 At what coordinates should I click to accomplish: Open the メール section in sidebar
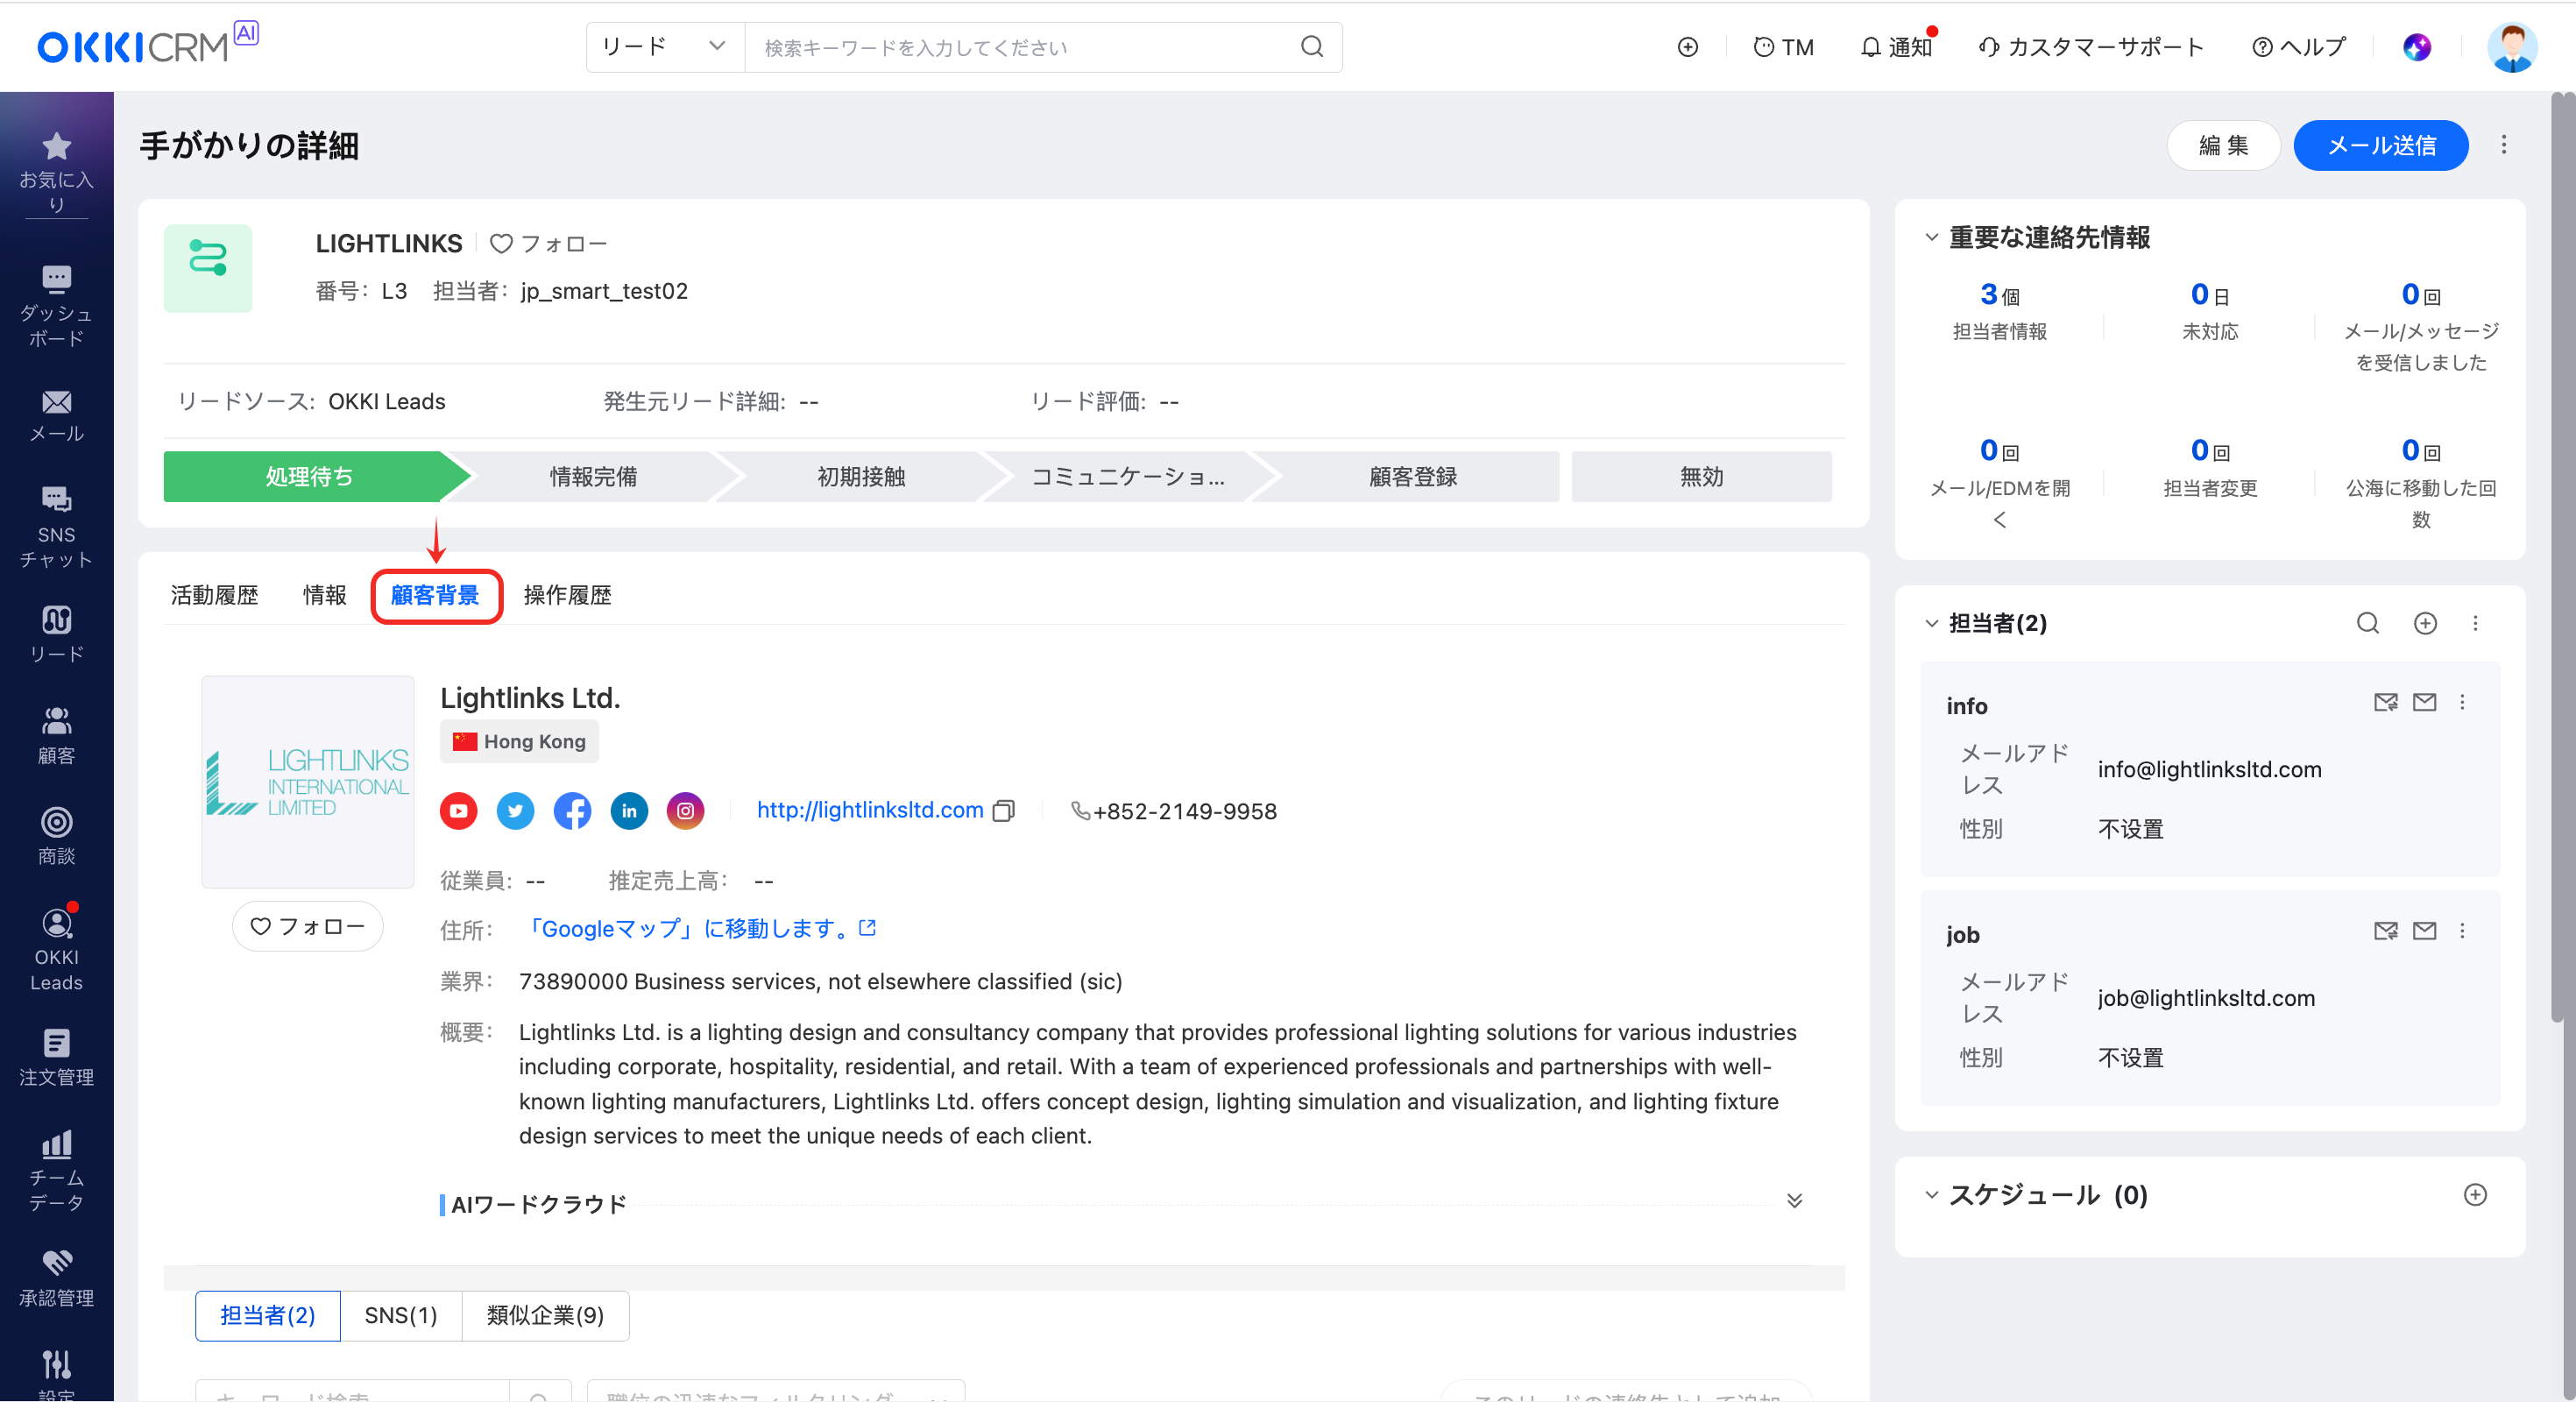[x=56, y=417]
